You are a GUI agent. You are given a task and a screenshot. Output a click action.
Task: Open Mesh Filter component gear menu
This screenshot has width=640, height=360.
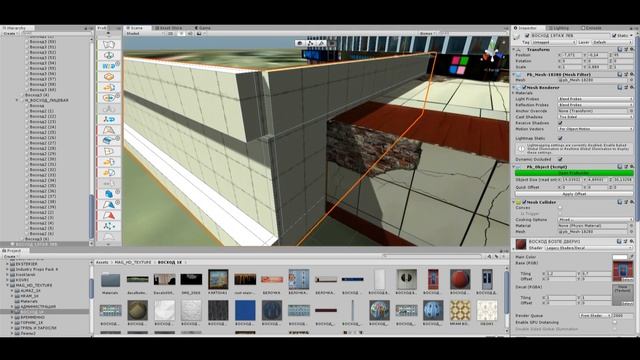(x=631, y=75)
